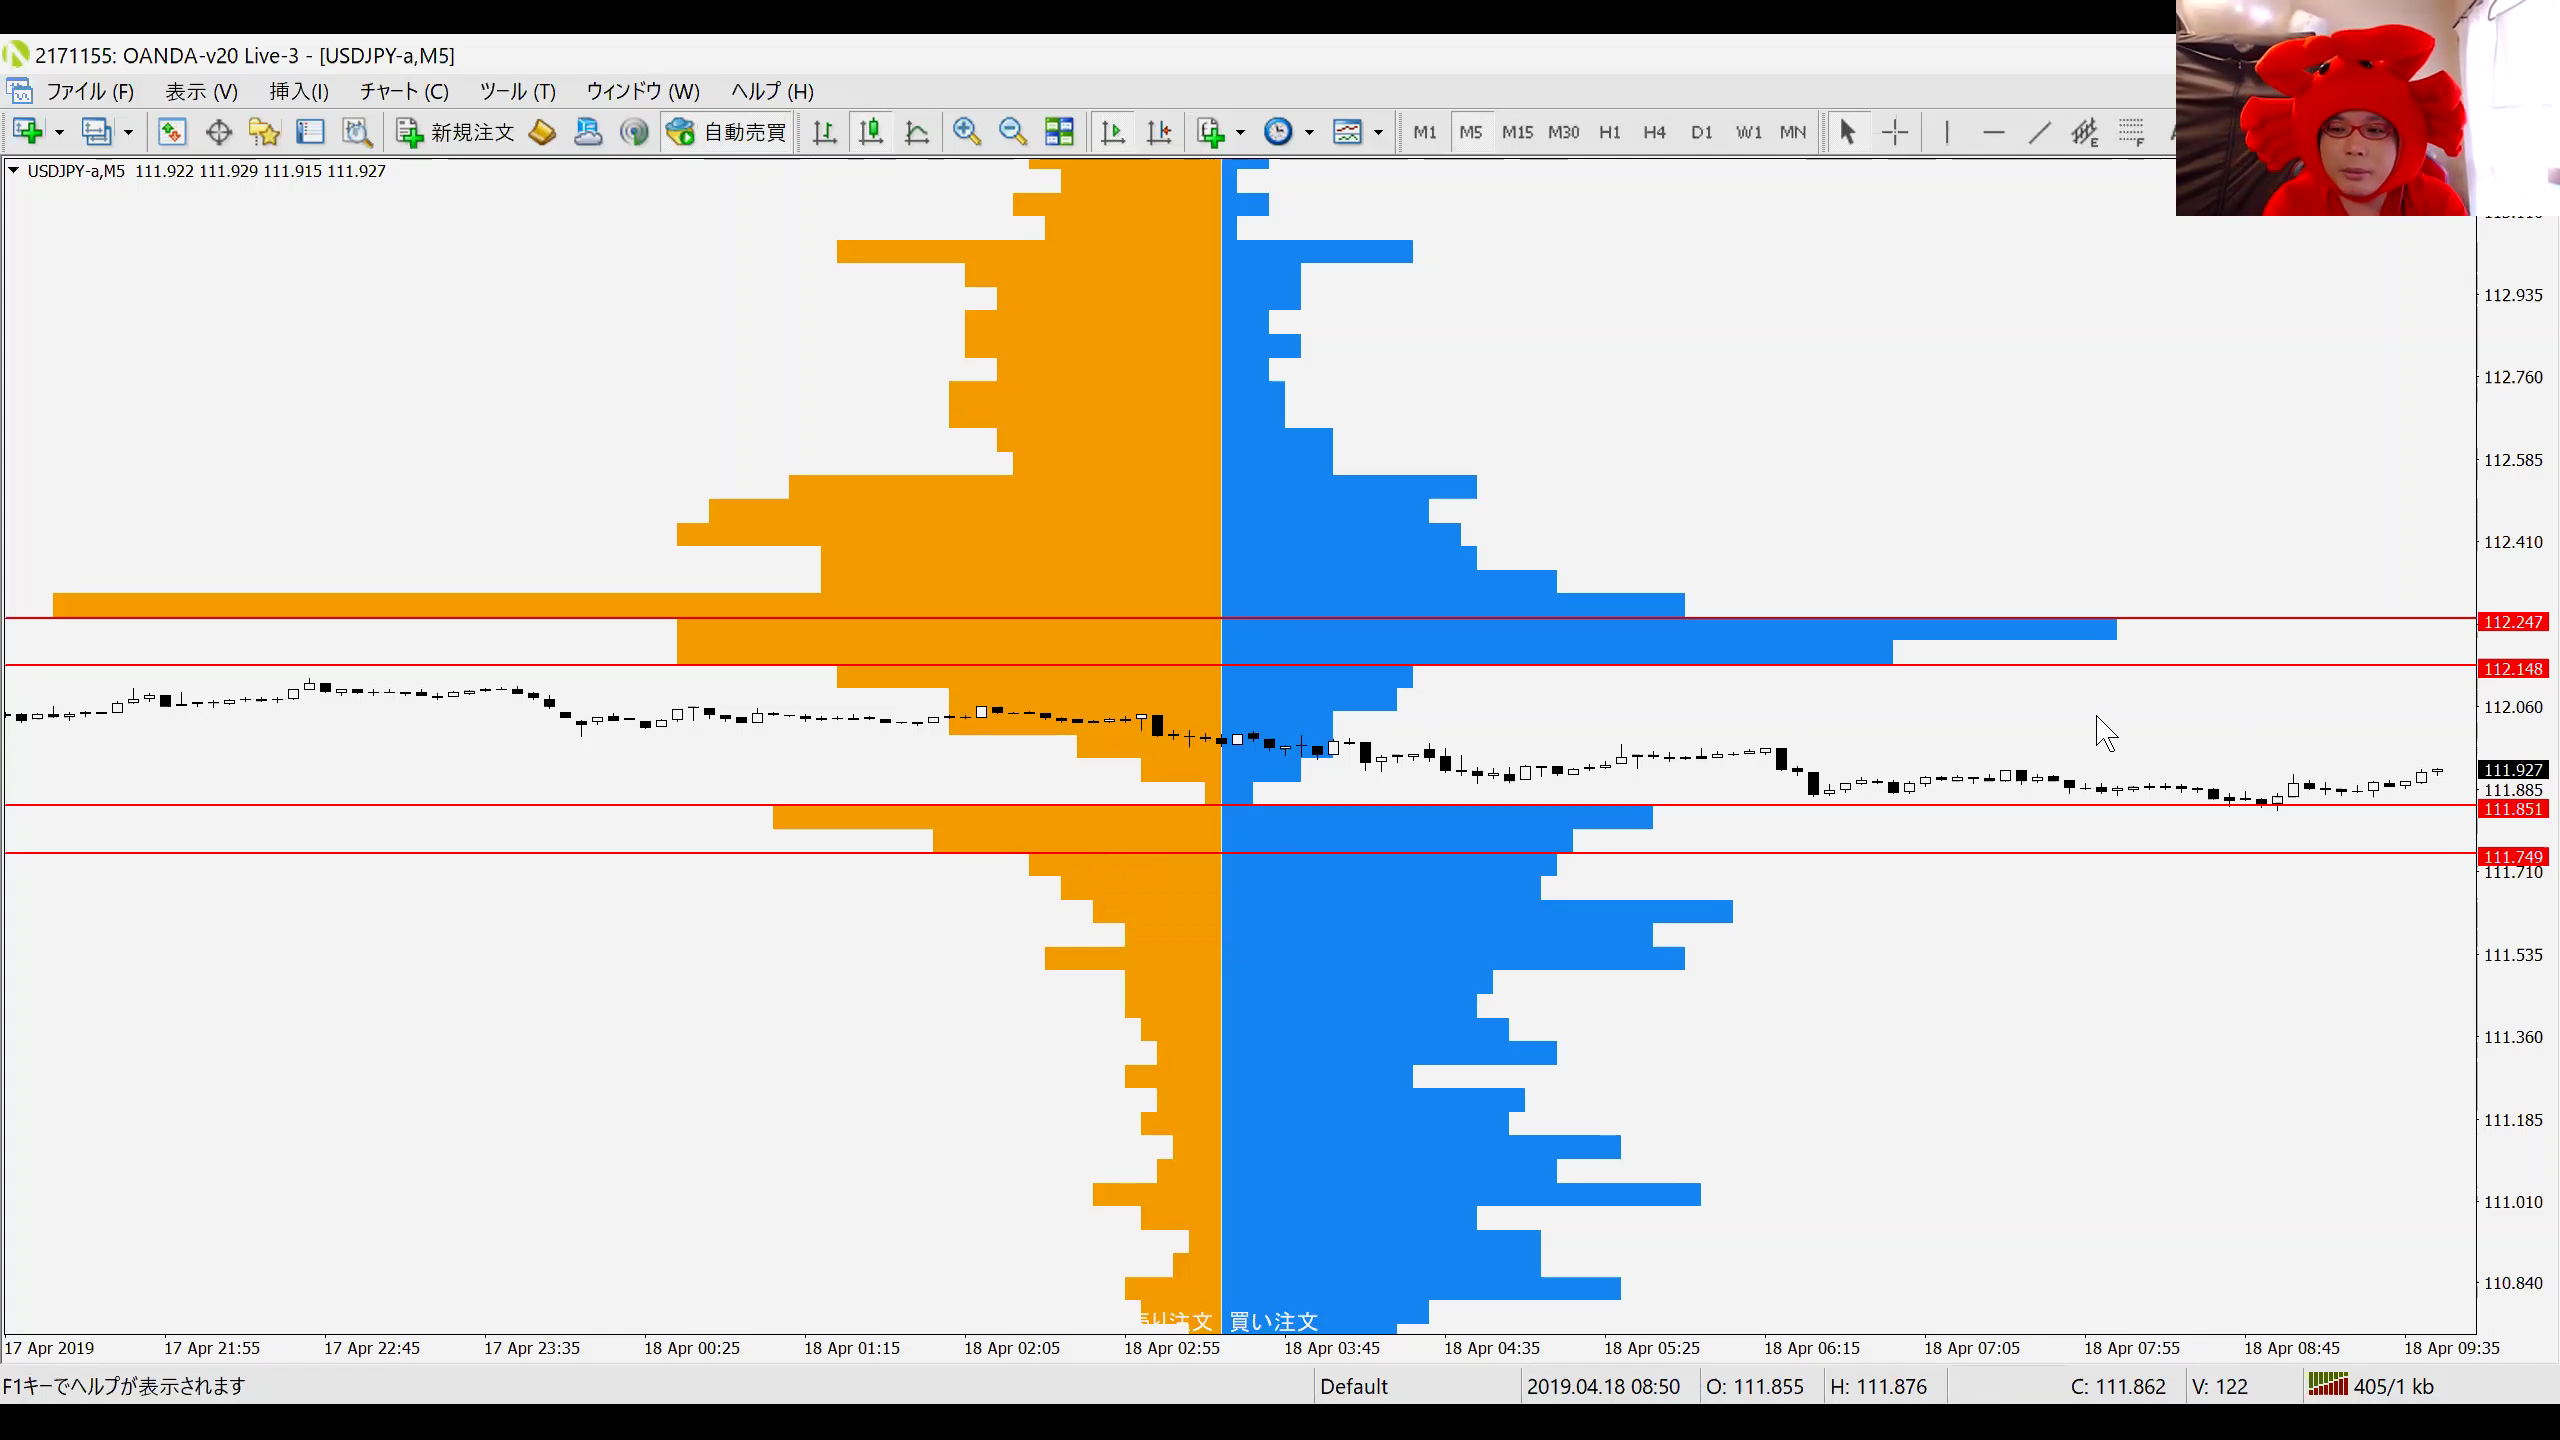Select the horizontal line tool

(x=1993, y=132)
